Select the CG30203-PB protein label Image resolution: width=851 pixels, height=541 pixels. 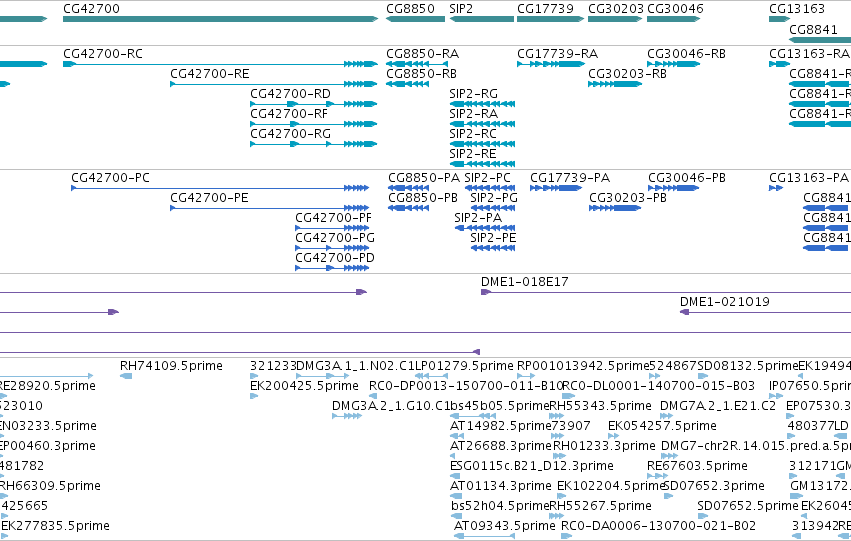tap(628, 198)
